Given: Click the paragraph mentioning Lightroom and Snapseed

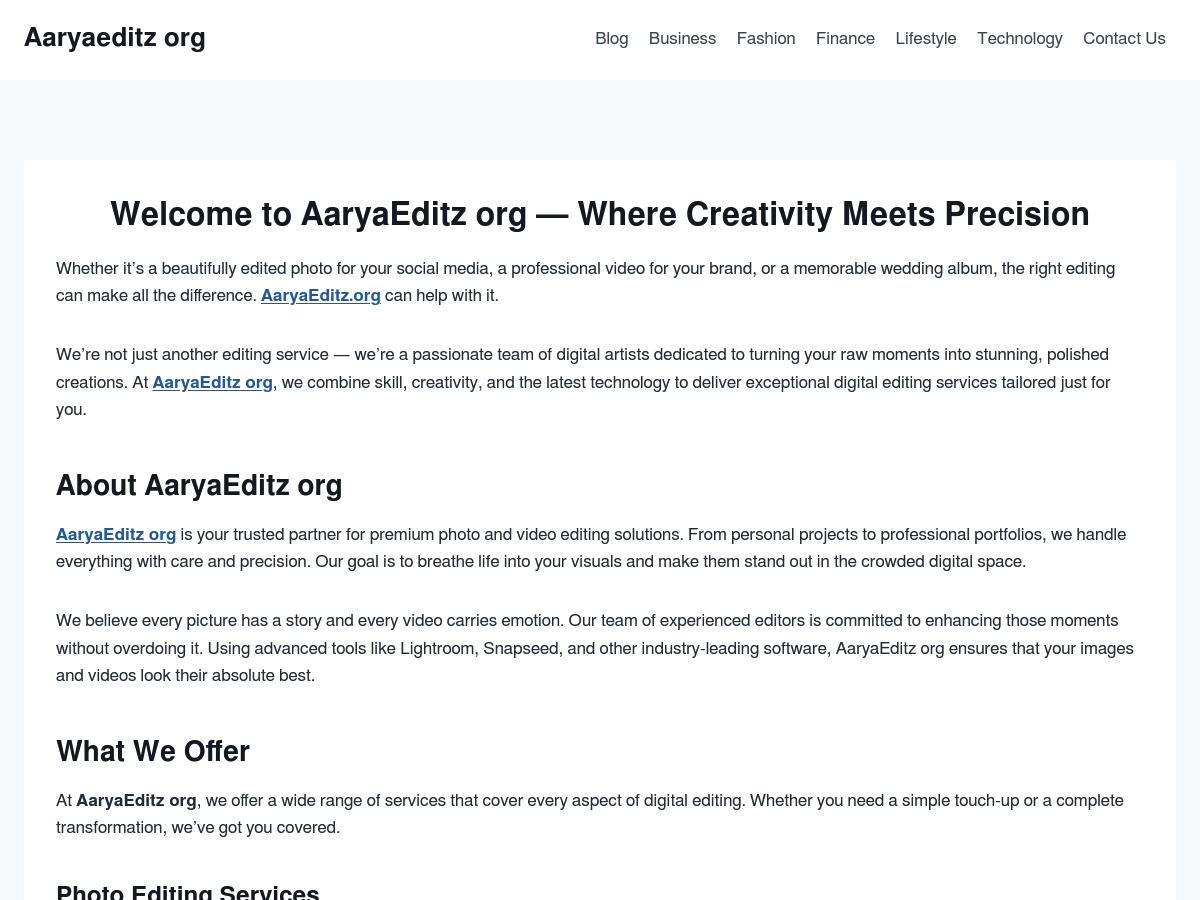Looking at the screenshot, I should [x=595, y=648].
